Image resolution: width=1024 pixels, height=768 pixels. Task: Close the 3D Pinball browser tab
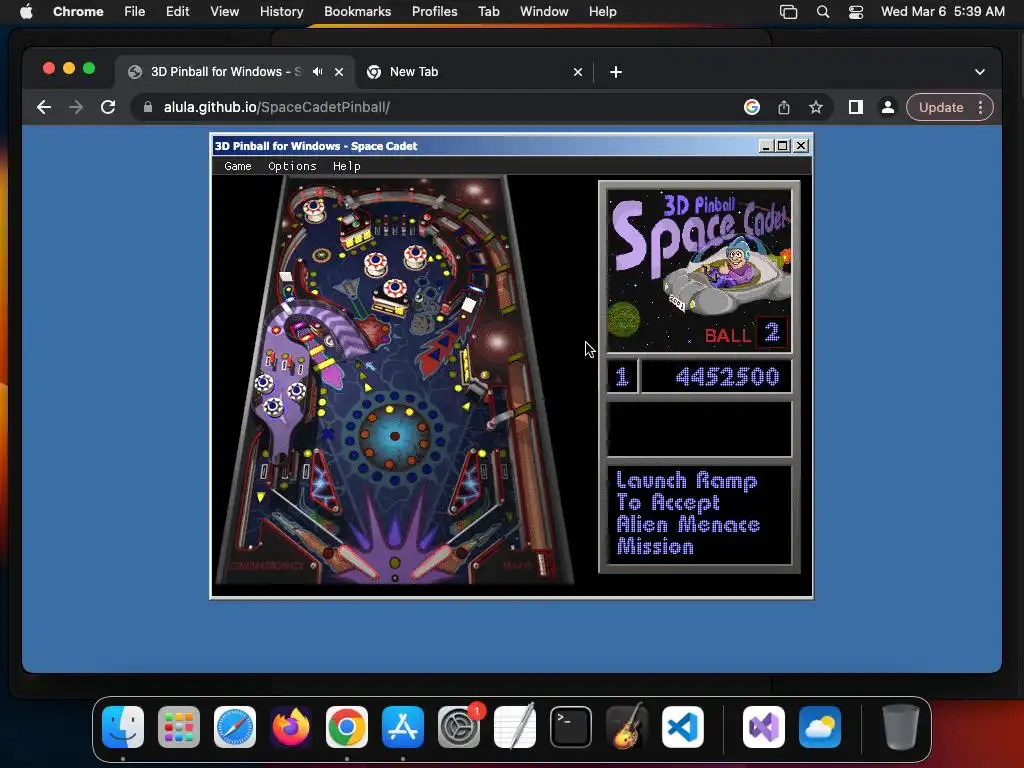(339, 72)
